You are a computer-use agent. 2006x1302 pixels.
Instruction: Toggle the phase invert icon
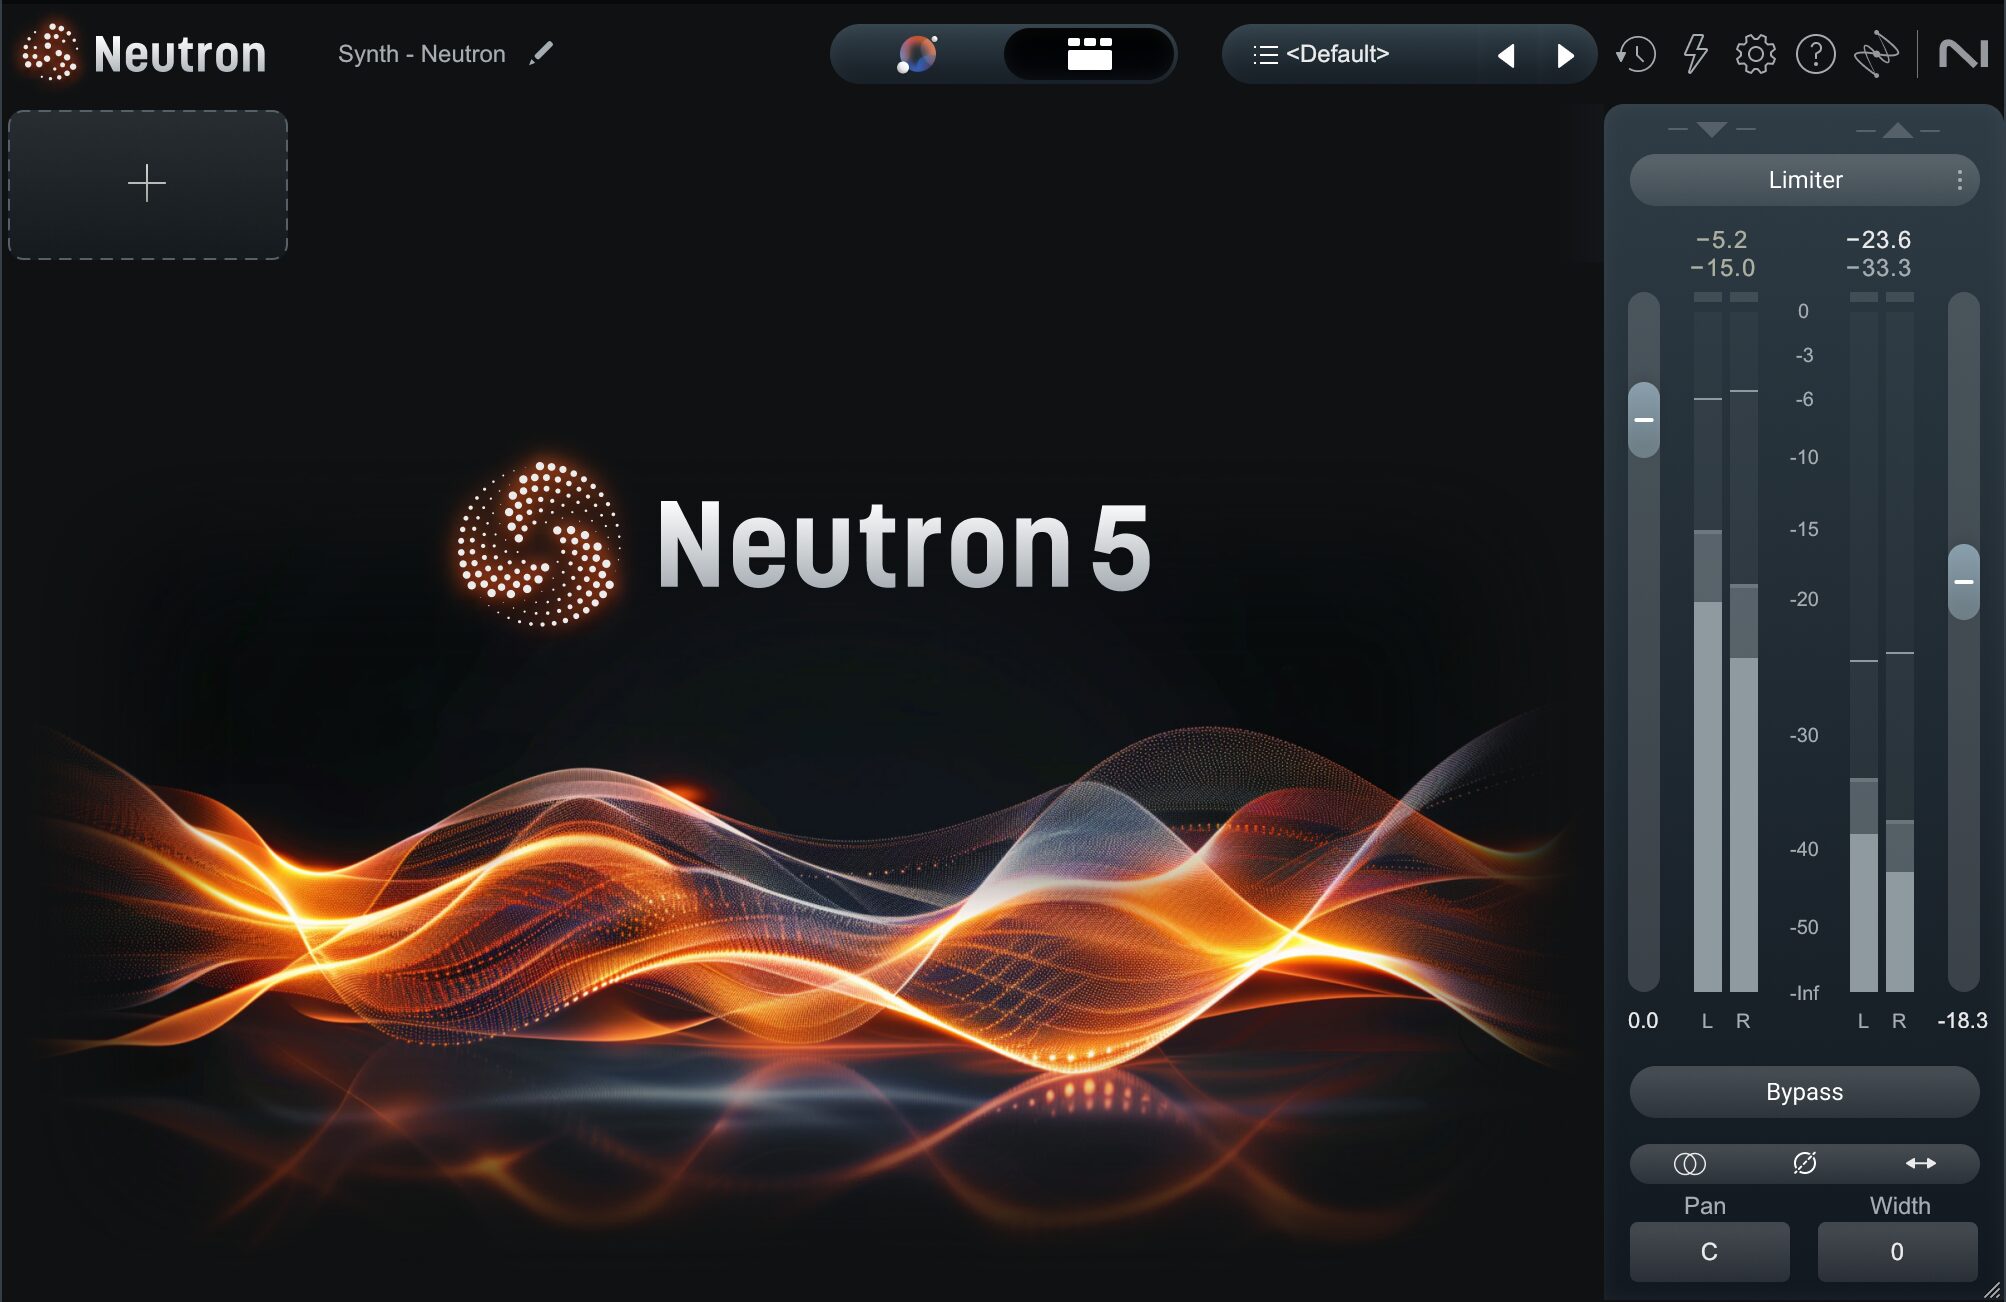(1804, 1163)
